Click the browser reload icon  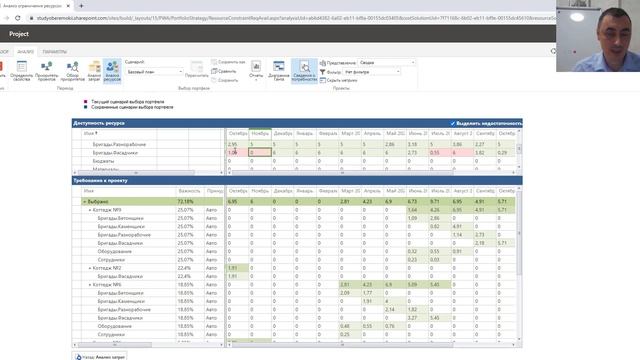pos(18,18)
